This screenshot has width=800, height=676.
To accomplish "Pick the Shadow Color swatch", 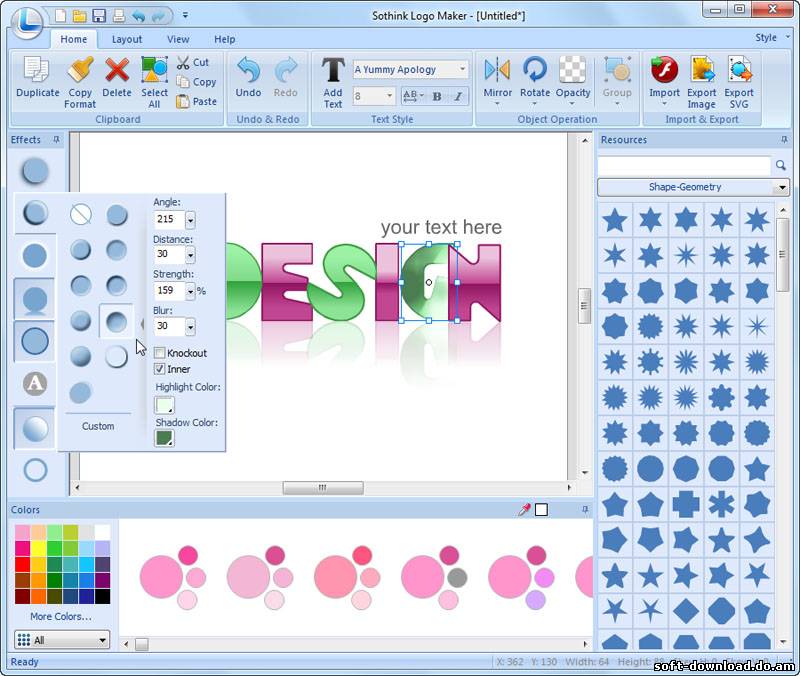I will [x=164, y=438].
